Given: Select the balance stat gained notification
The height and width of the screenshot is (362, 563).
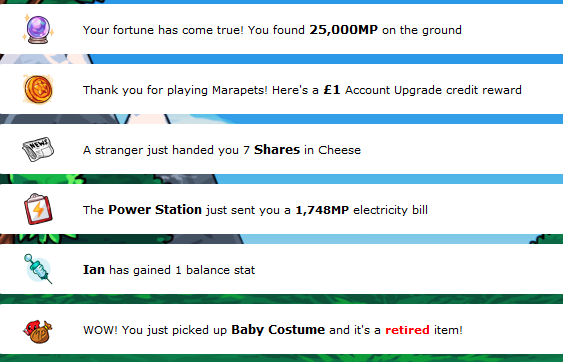Looking at the screenshot, I should (282, 269).
